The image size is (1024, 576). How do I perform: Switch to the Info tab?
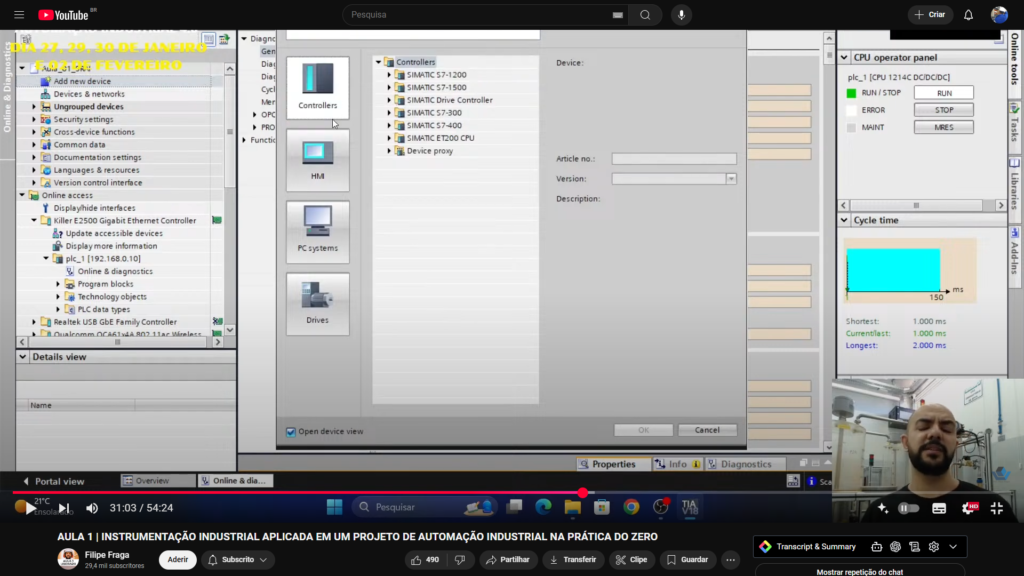tap(677, 464)
